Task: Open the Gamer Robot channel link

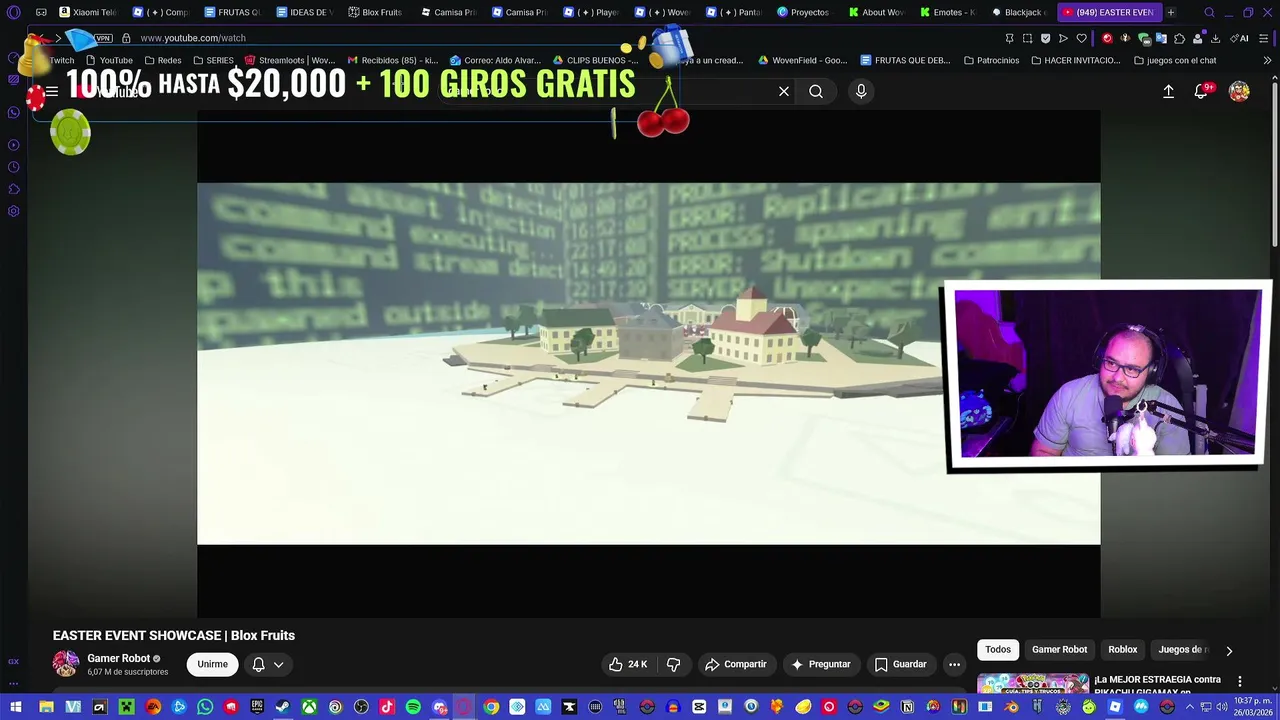Action: (x=118, y=658)
